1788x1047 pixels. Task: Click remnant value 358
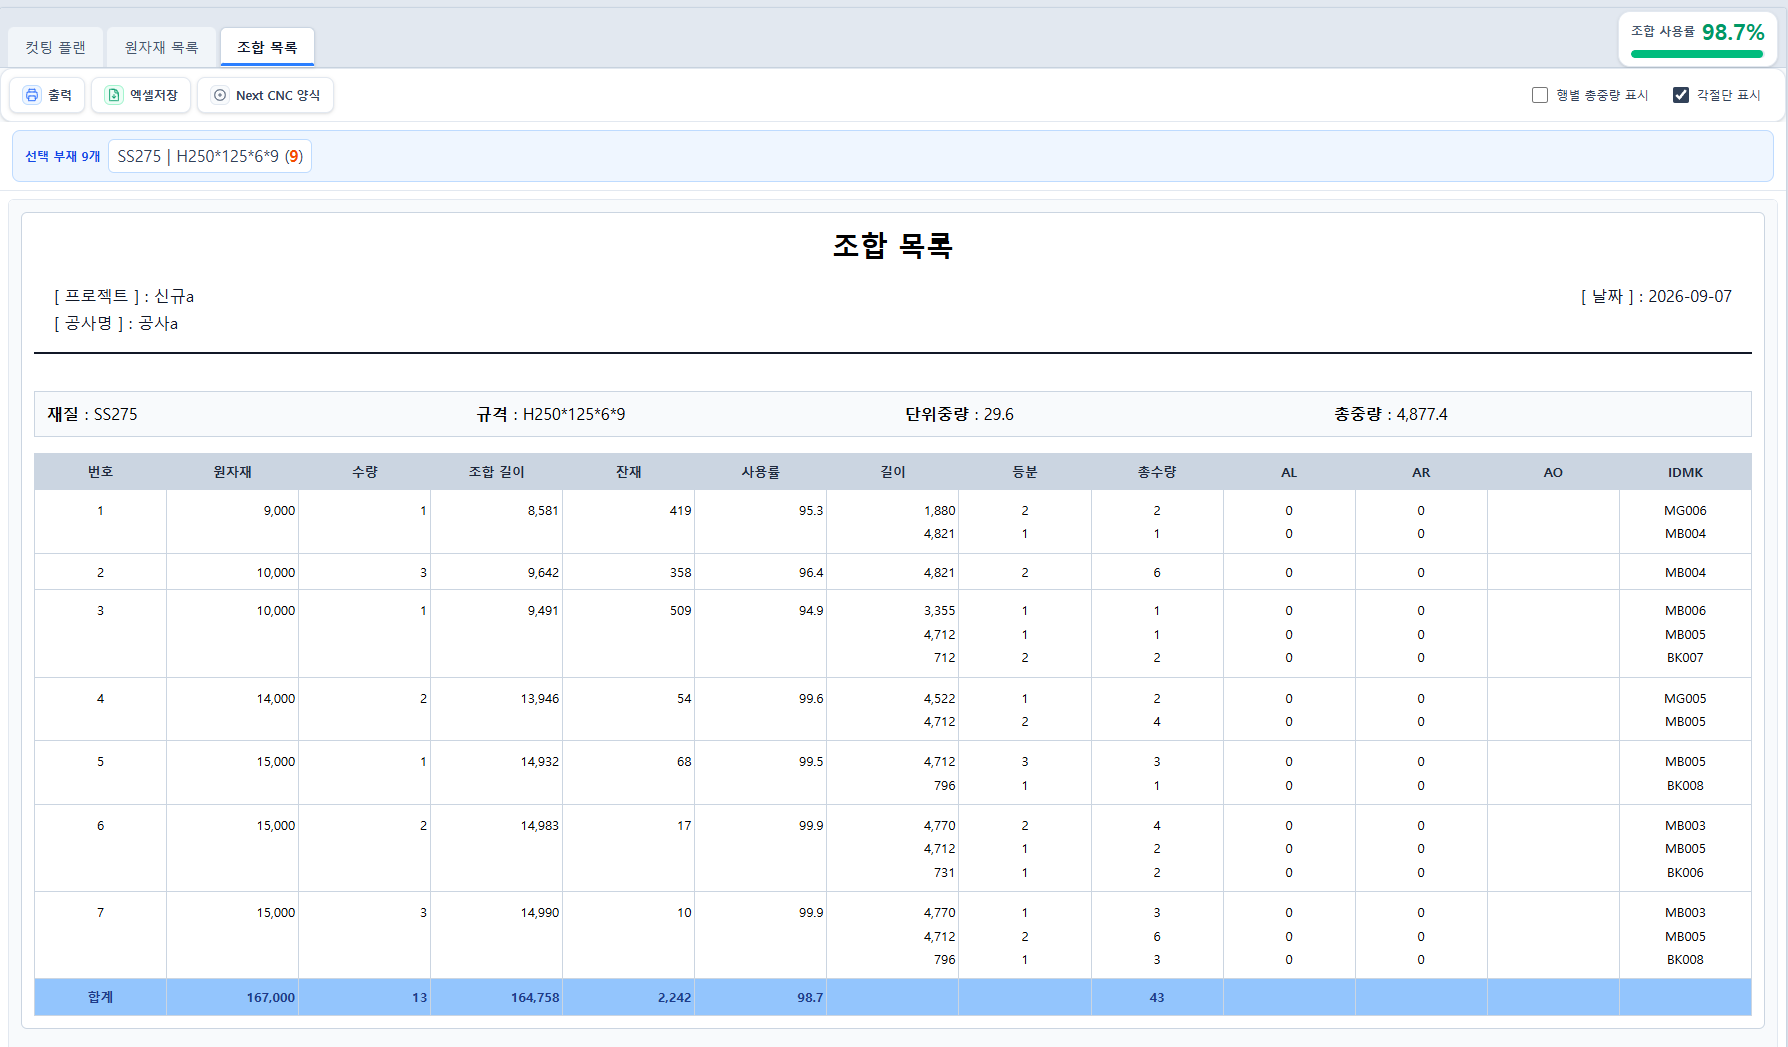click(680, 572)
